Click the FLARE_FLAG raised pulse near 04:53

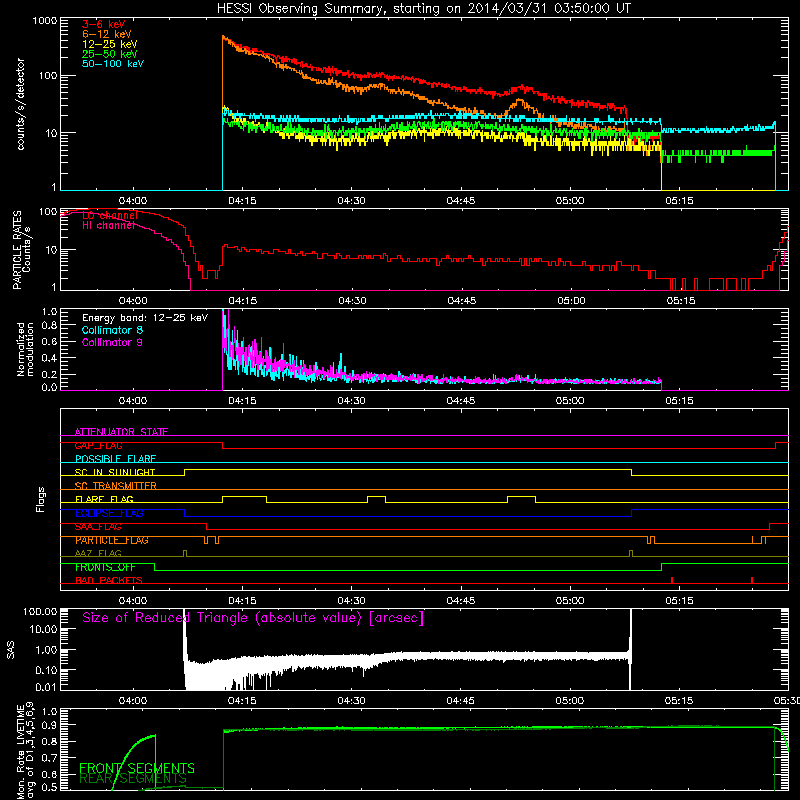click(x=521, y=499)
